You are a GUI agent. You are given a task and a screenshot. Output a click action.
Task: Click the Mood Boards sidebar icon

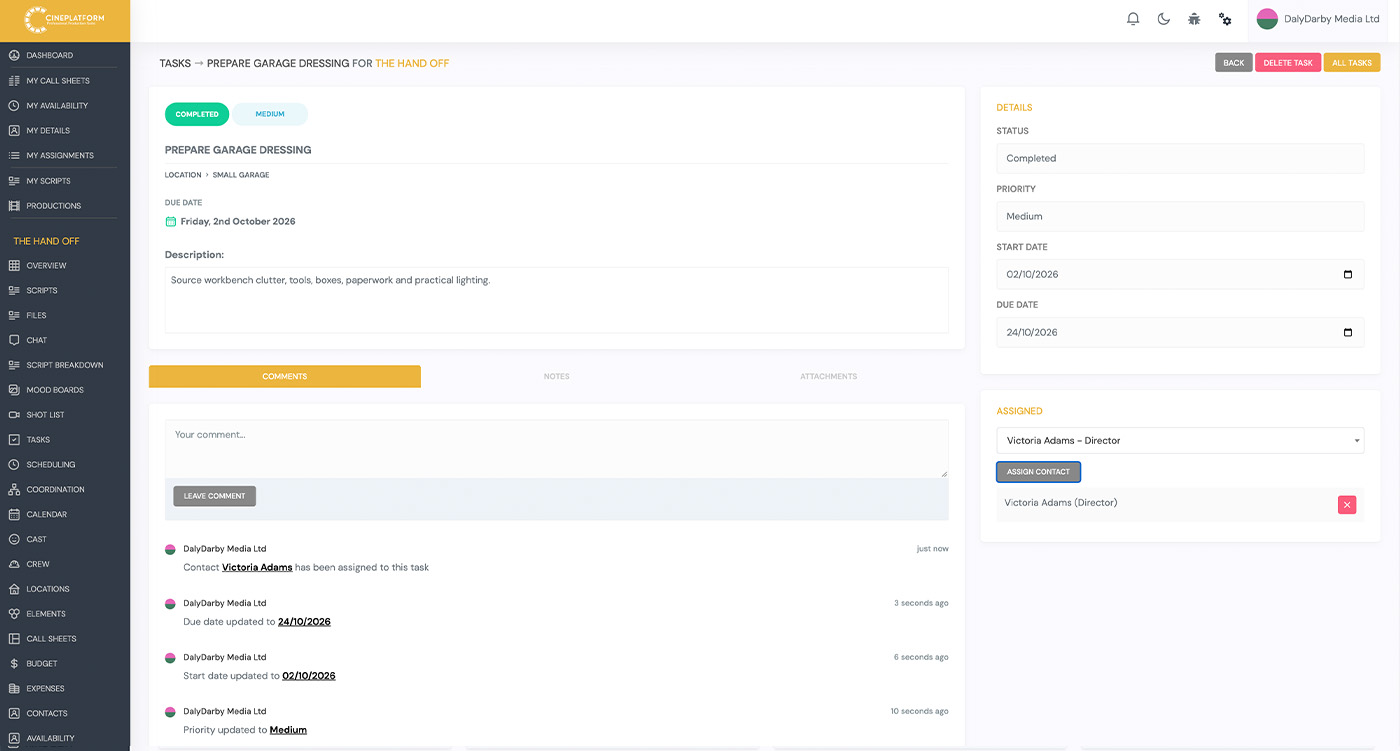[x=14, y=390]
